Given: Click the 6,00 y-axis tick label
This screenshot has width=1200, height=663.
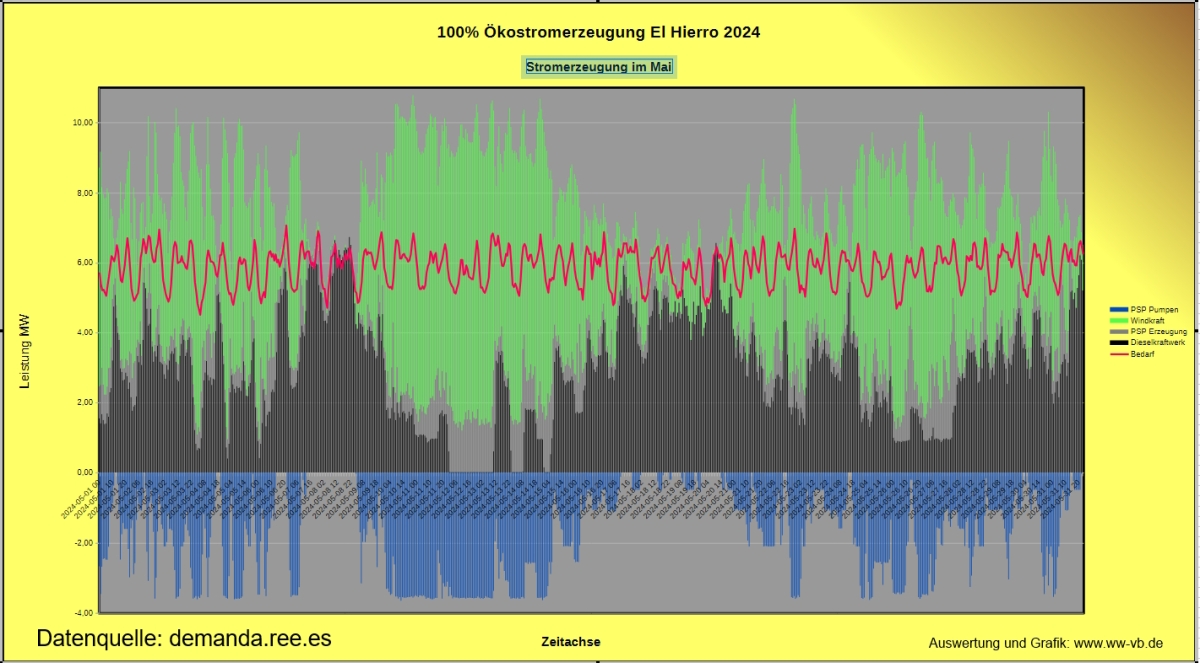Looking at the screenshot, I should (84, 262).
